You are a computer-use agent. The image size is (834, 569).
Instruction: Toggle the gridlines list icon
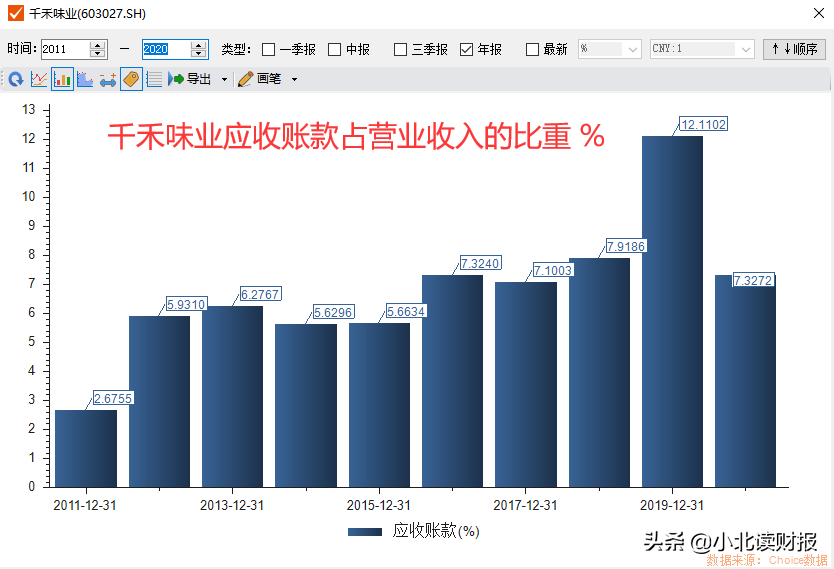click(x=154, y=79)
